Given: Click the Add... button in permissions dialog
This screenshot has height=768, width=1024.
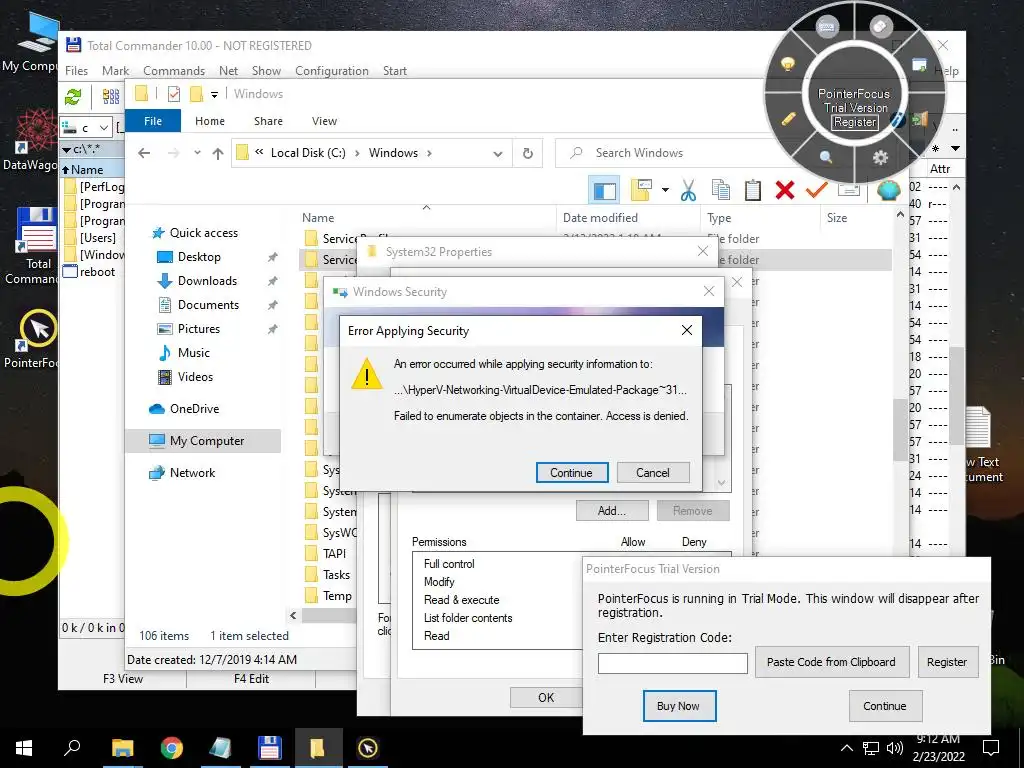Looking at the screenshot, I should tap(612, 511).
